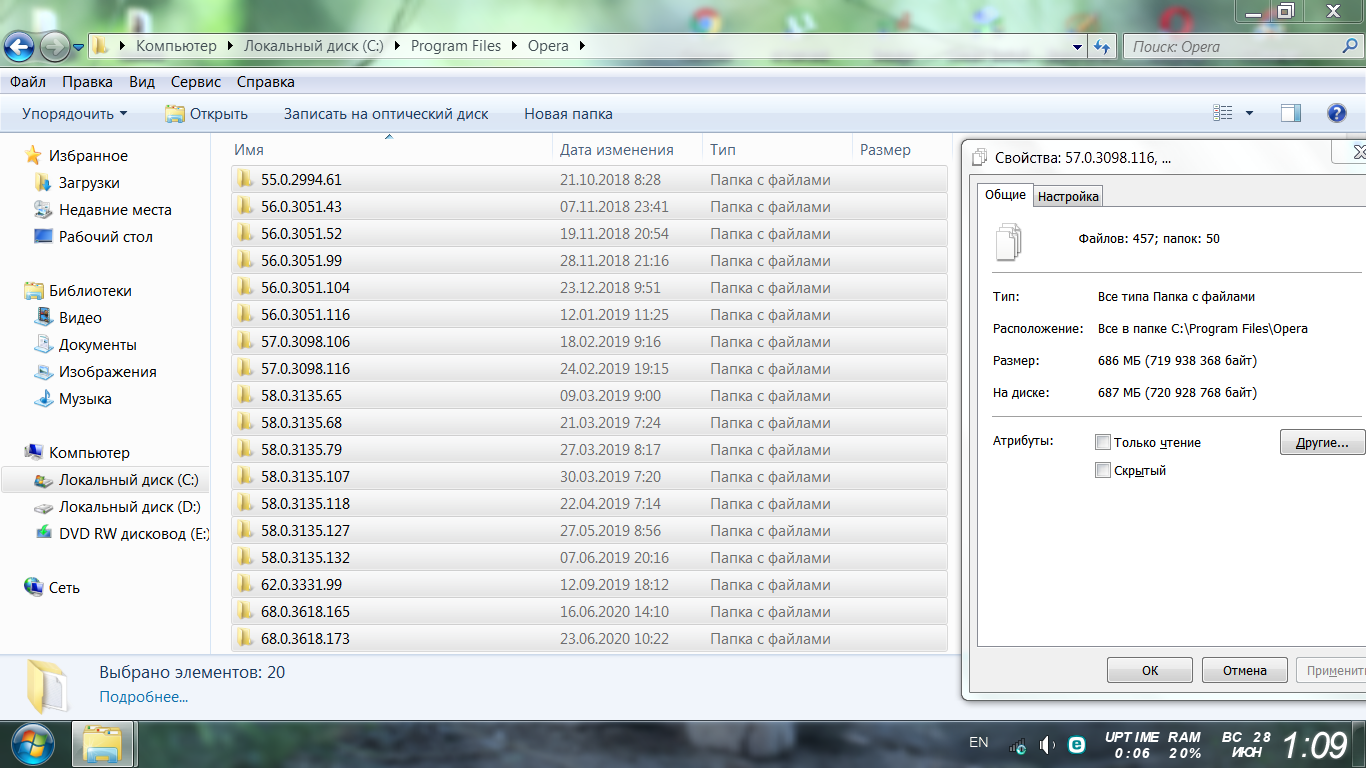Select folder 55.0.2994.61
Image resolution: width=1366 pixels, height=768 pixels.
[x=588, y=180]
